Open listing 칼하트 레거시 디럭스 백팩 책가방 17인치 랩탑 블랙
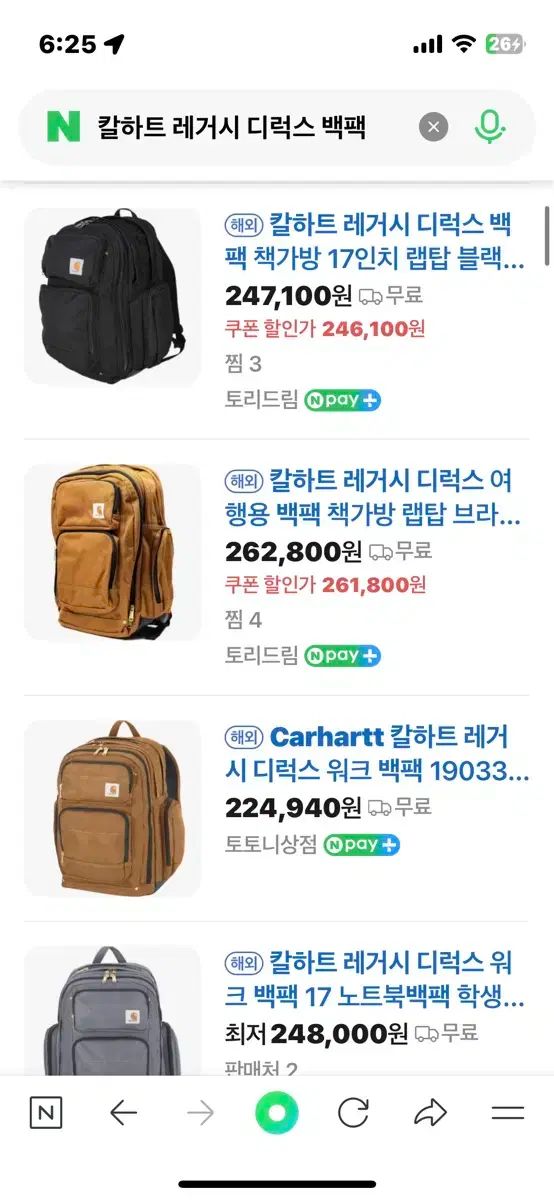 (376, 242)
